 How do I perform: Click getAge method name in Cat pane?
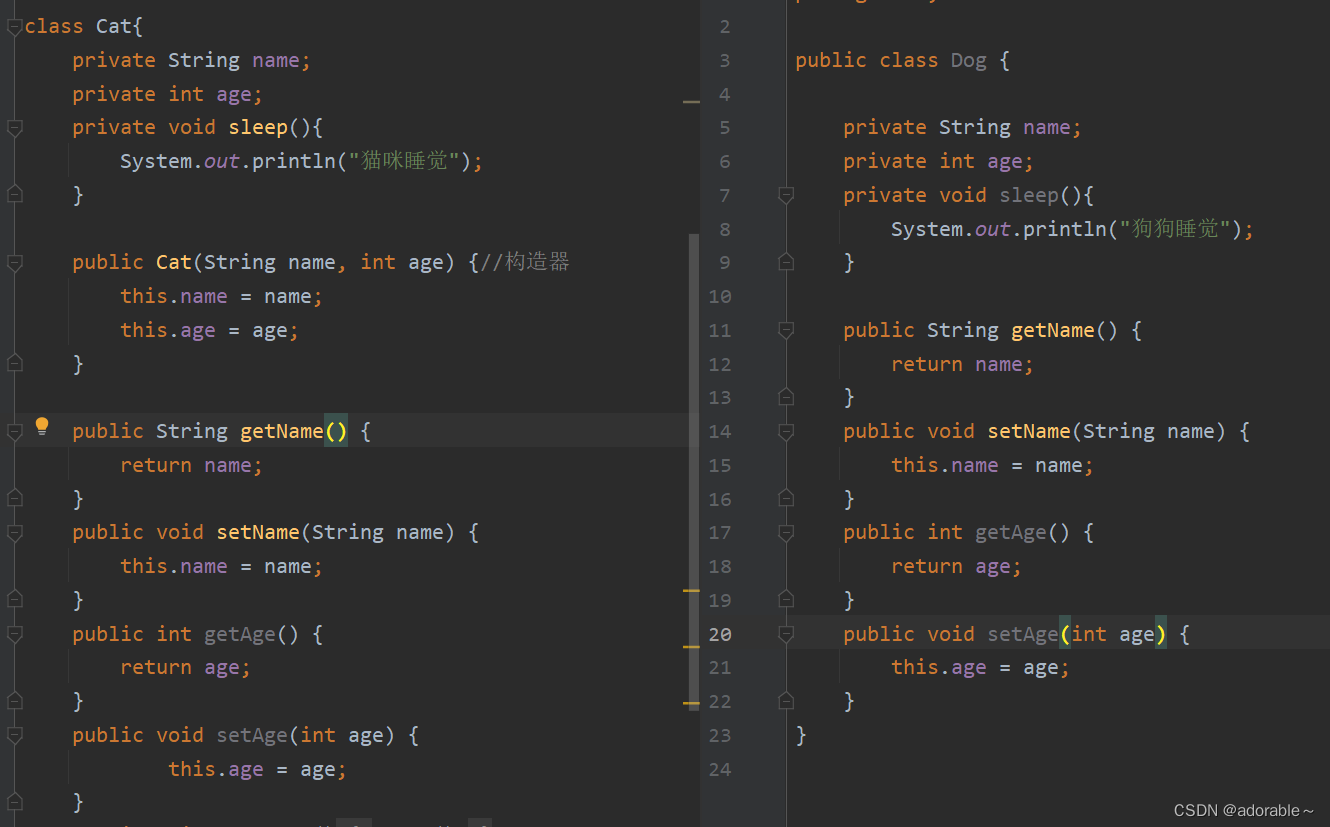pyautogui.click(x=240, y=634)
